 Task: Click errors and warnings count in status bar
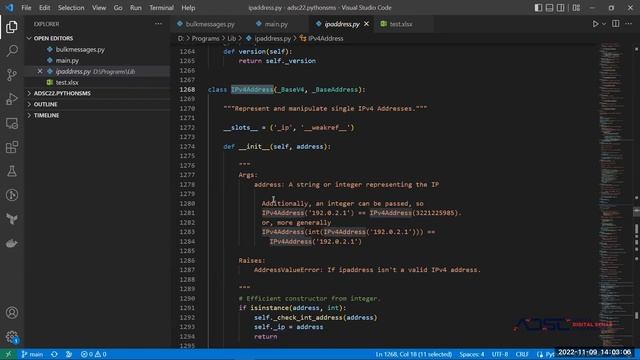pos(93,354)
